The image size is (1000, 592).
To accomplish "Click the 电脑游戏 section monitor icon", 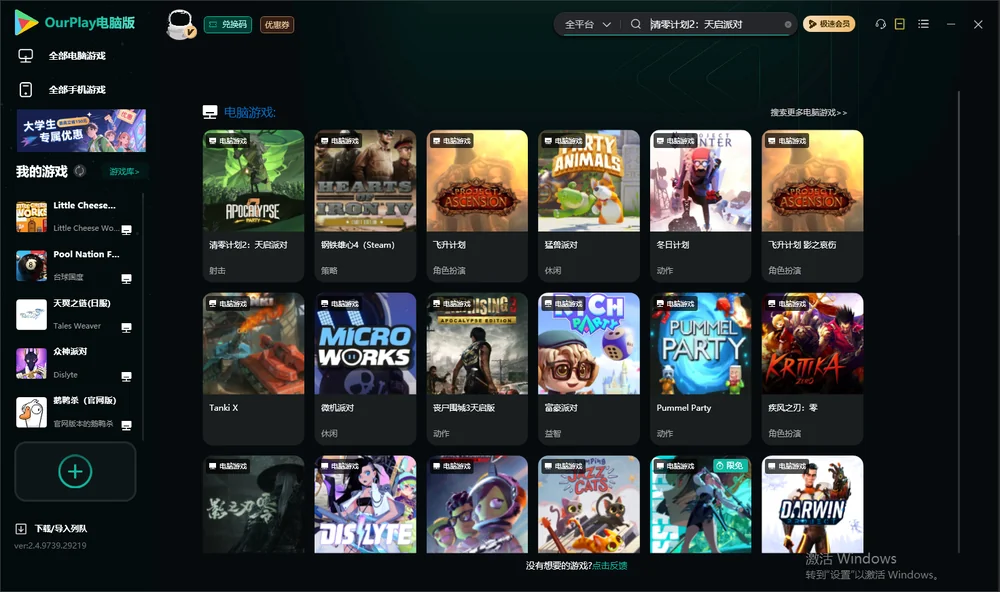I will [210, 112].
